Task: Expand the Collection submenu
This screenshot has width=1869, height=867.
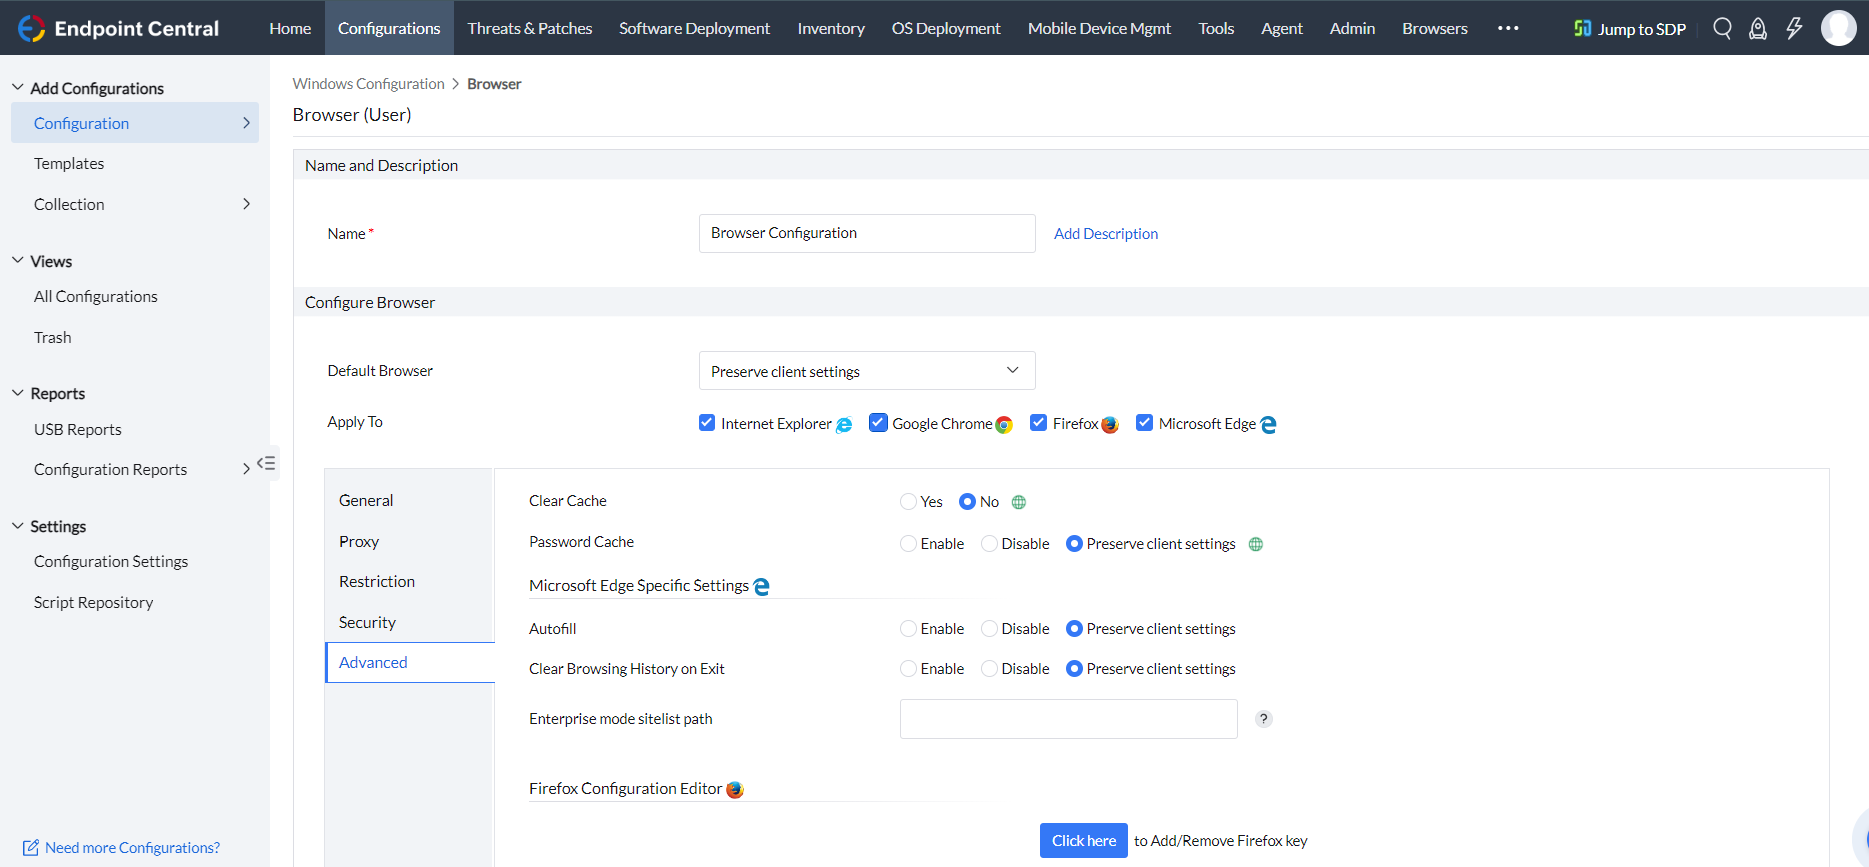Action: click(246, 204)
